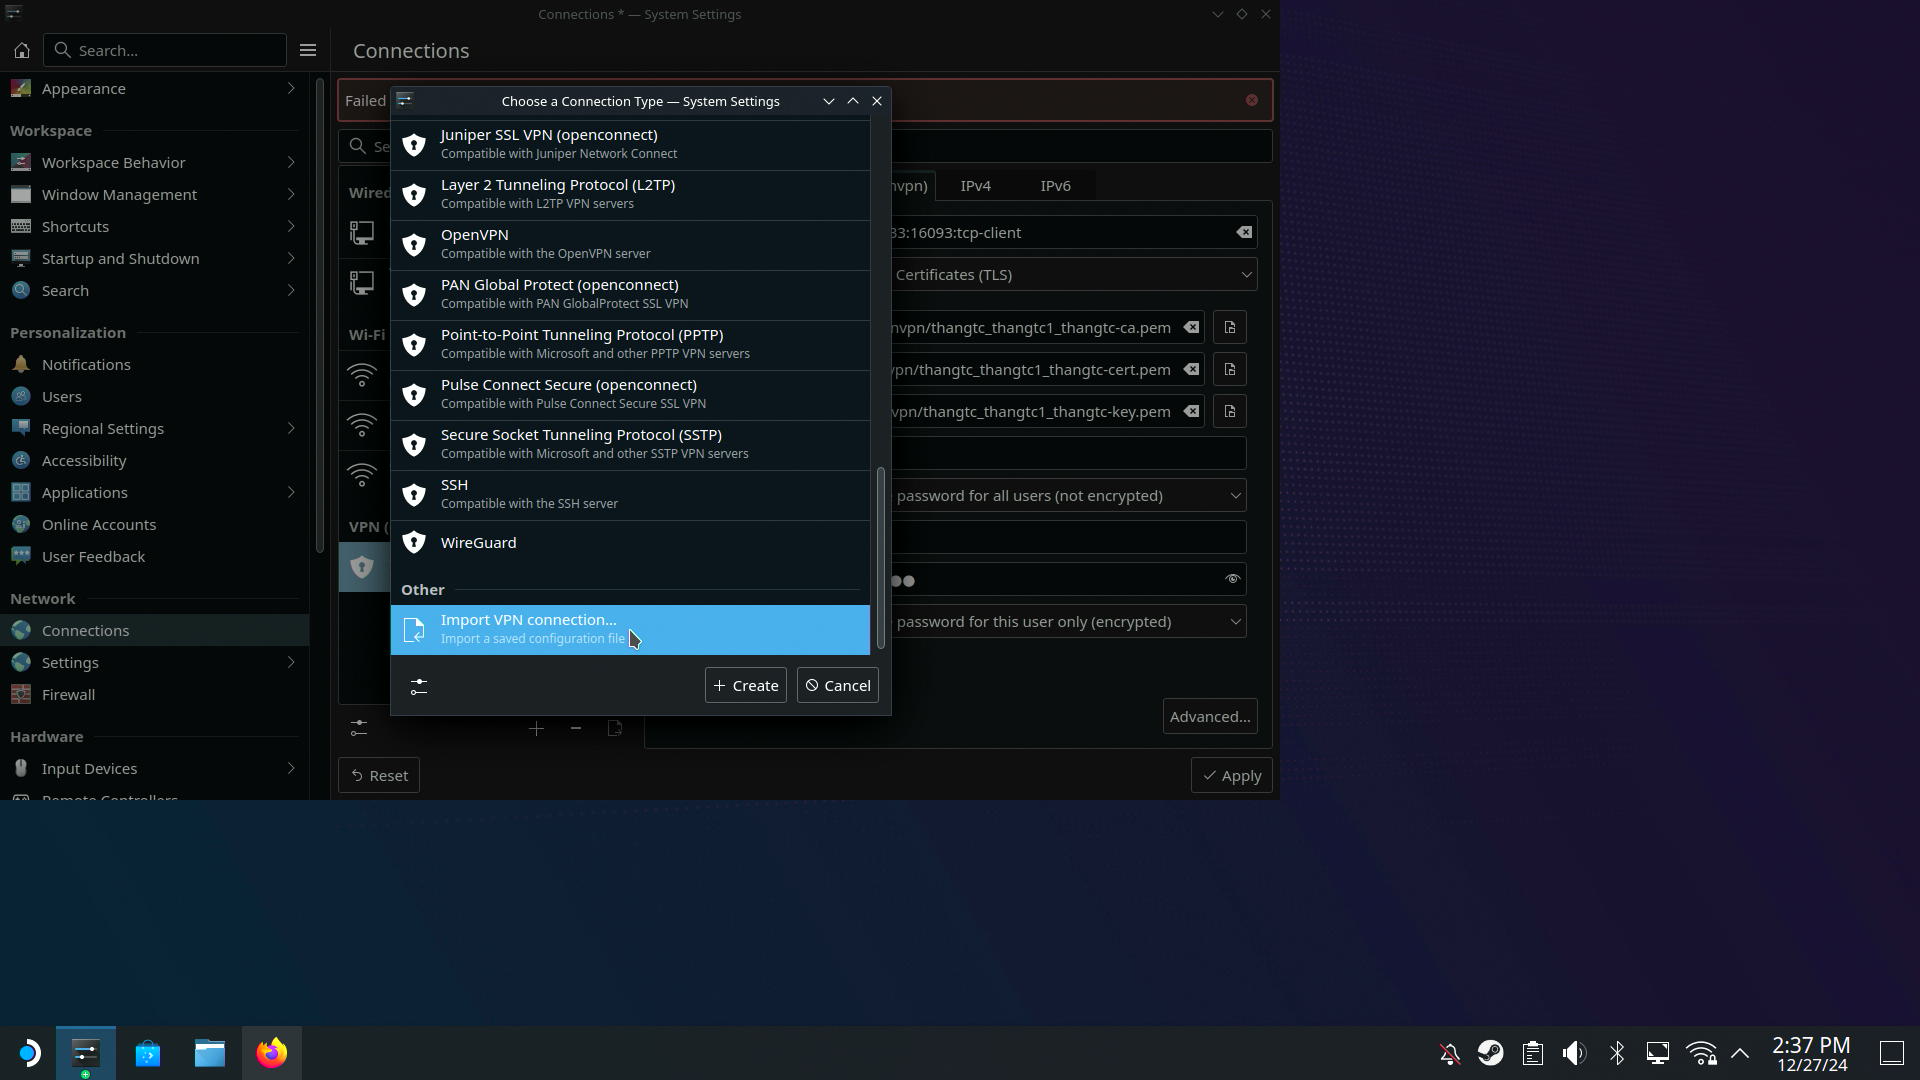The image size is (1920, 1080).
Task: Select Connections in Network section
Action: coord(154,630)
